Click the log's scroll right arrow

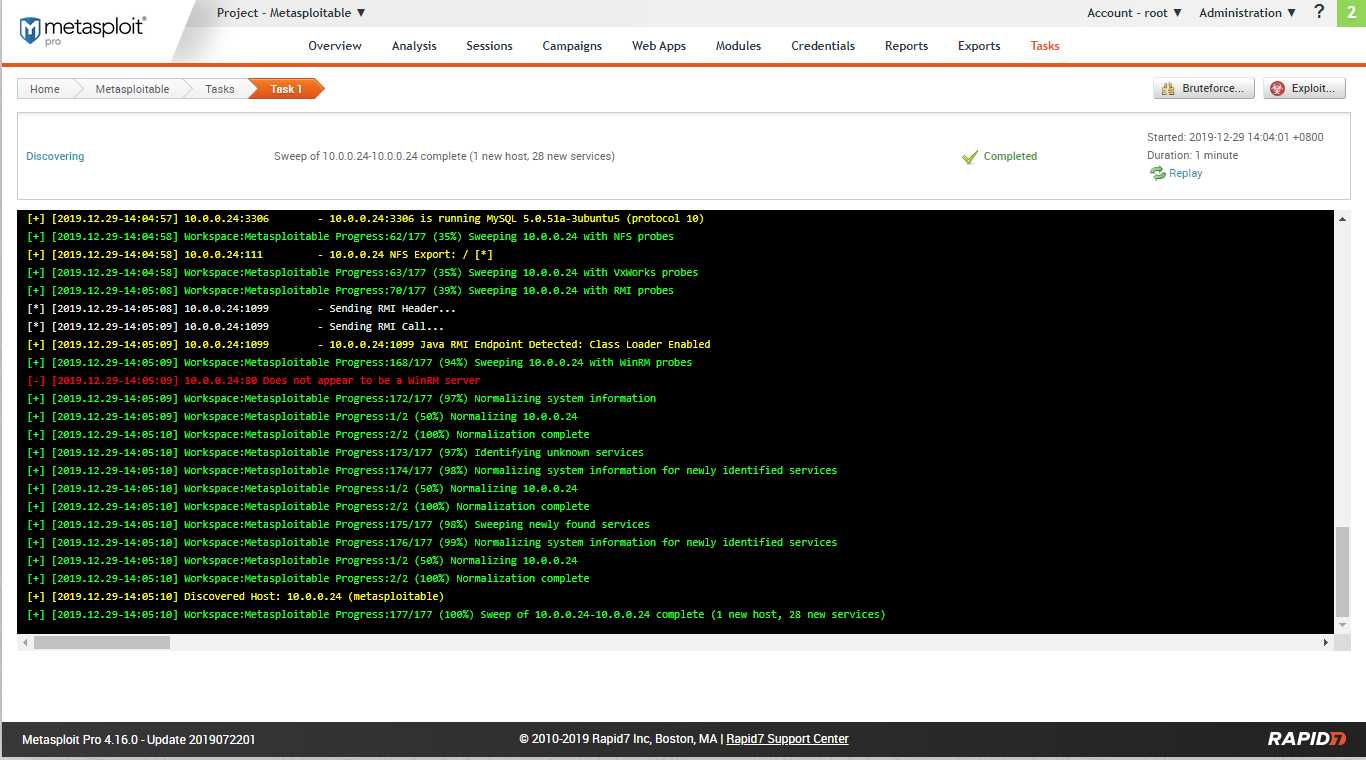(1326, 643)
